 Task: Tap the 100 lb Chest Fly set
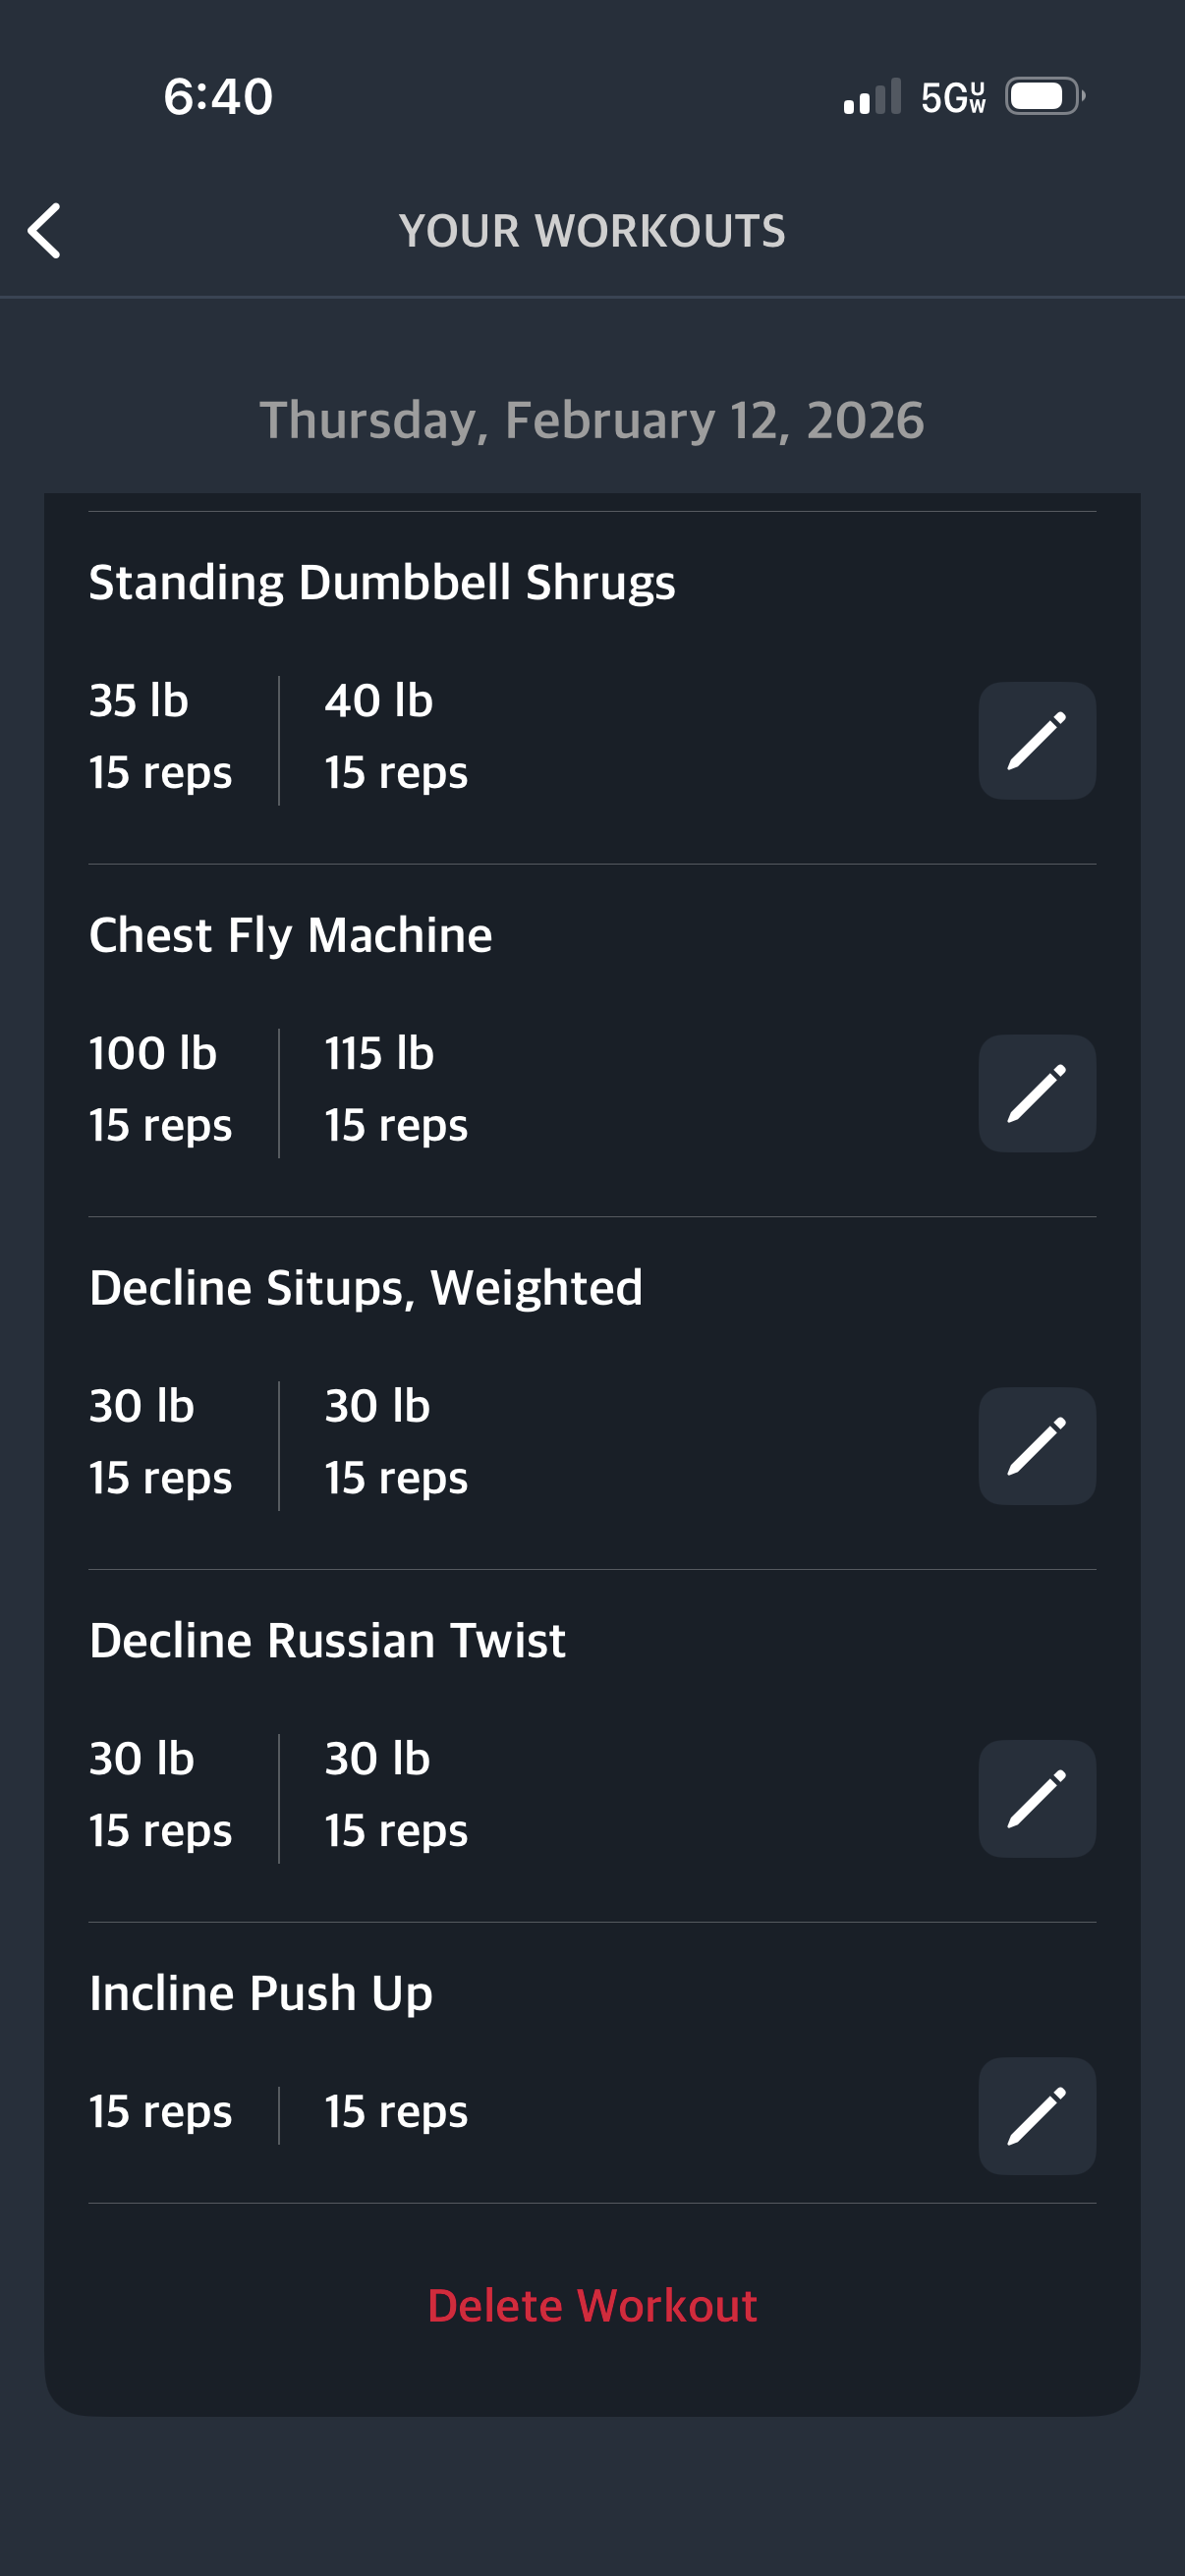coord(160,1089)
